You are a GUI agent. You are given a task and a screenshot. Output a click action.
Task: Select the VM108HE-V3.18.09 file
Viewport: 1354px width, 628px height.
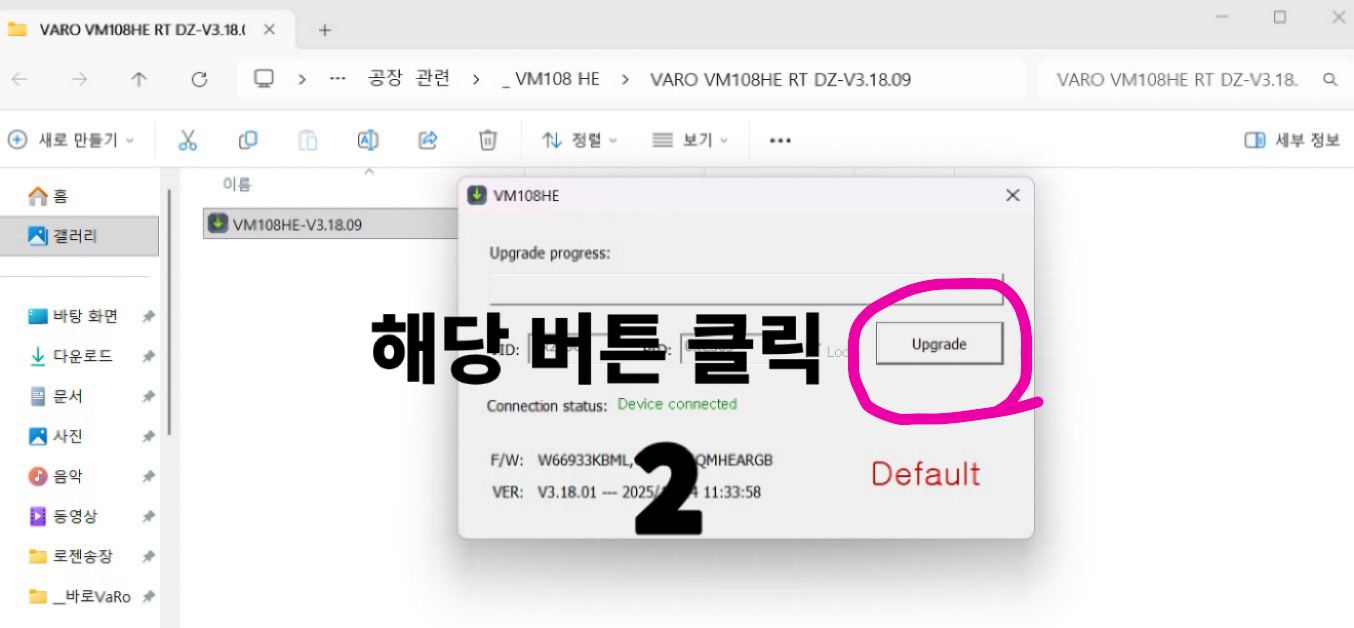(x=330, y=224)
